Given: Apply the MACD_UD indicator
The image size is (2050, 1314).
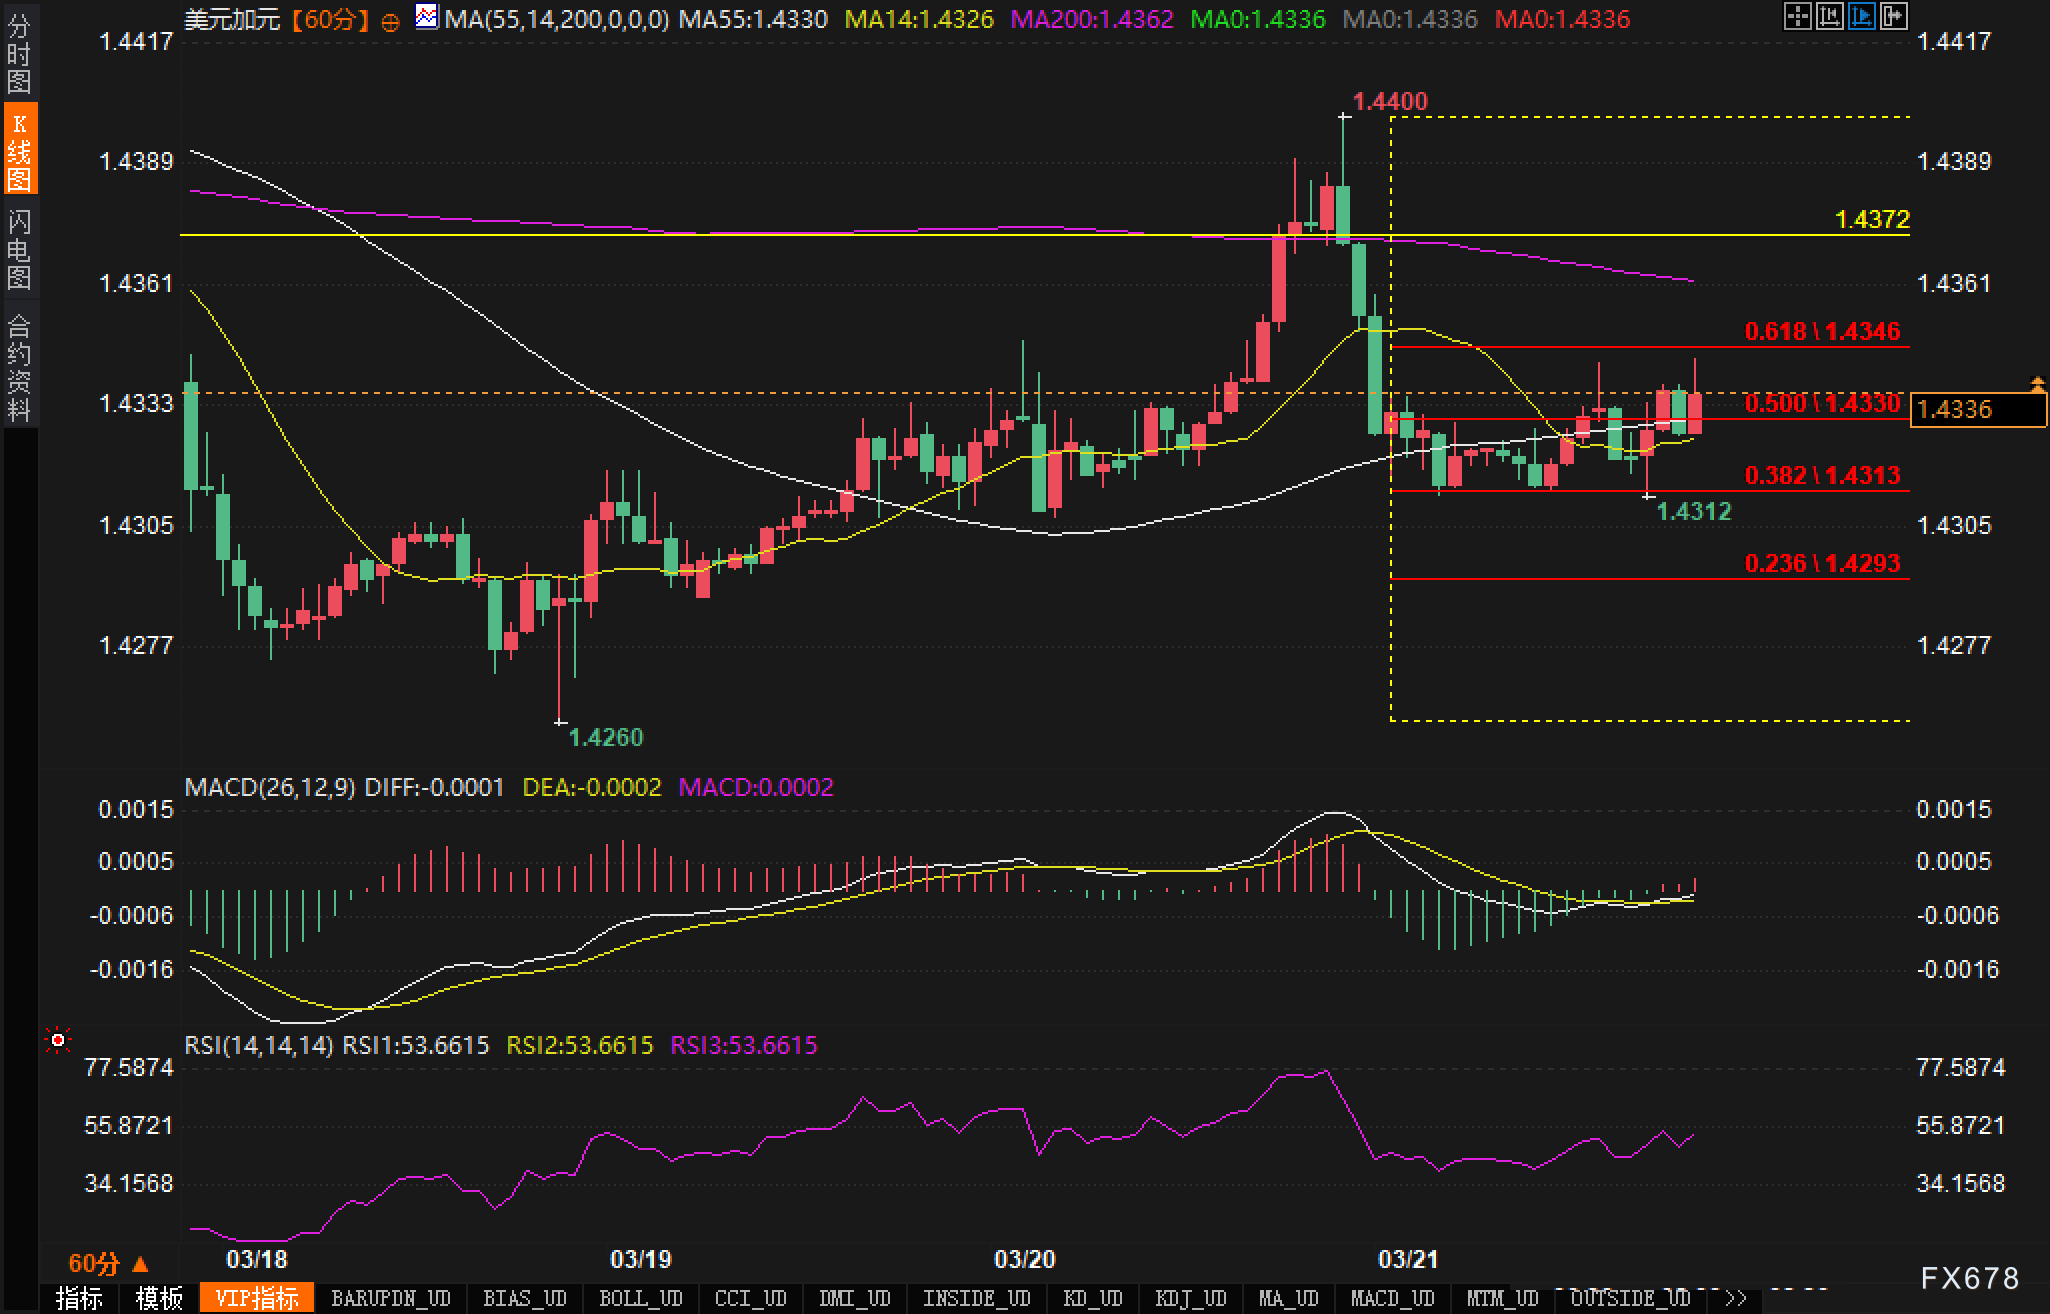Looking at the screenshot, I should [1392, 1298].
